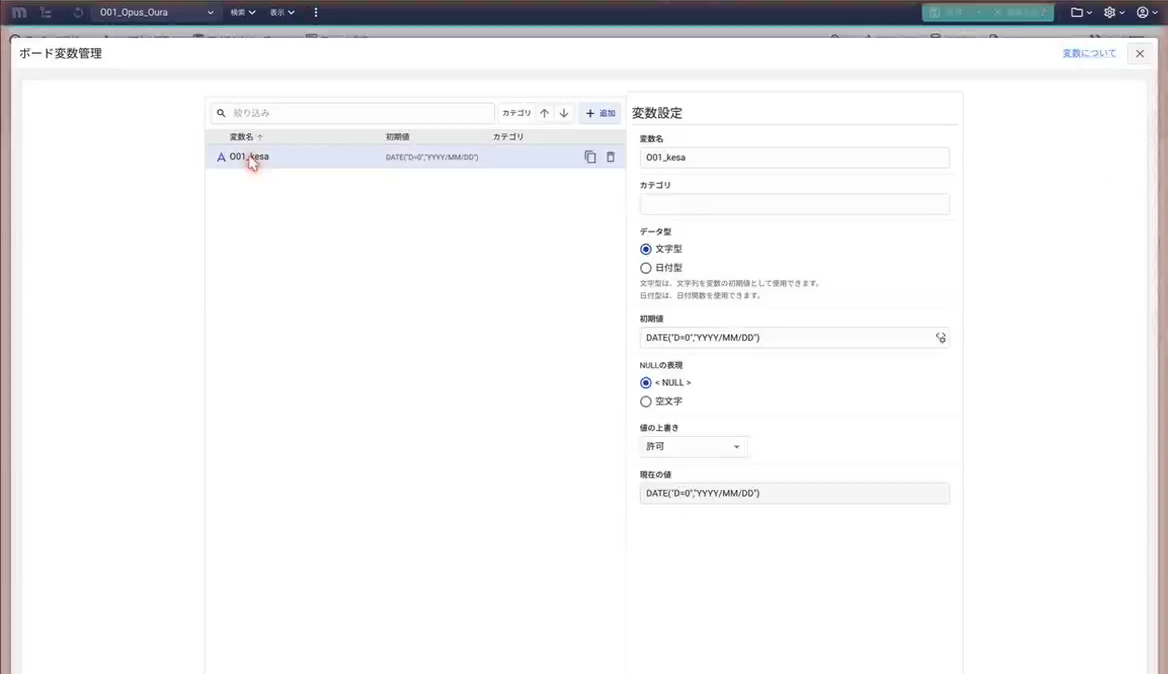
Task: Move category down with the down arrow
Action: click(x=564, y=113)
